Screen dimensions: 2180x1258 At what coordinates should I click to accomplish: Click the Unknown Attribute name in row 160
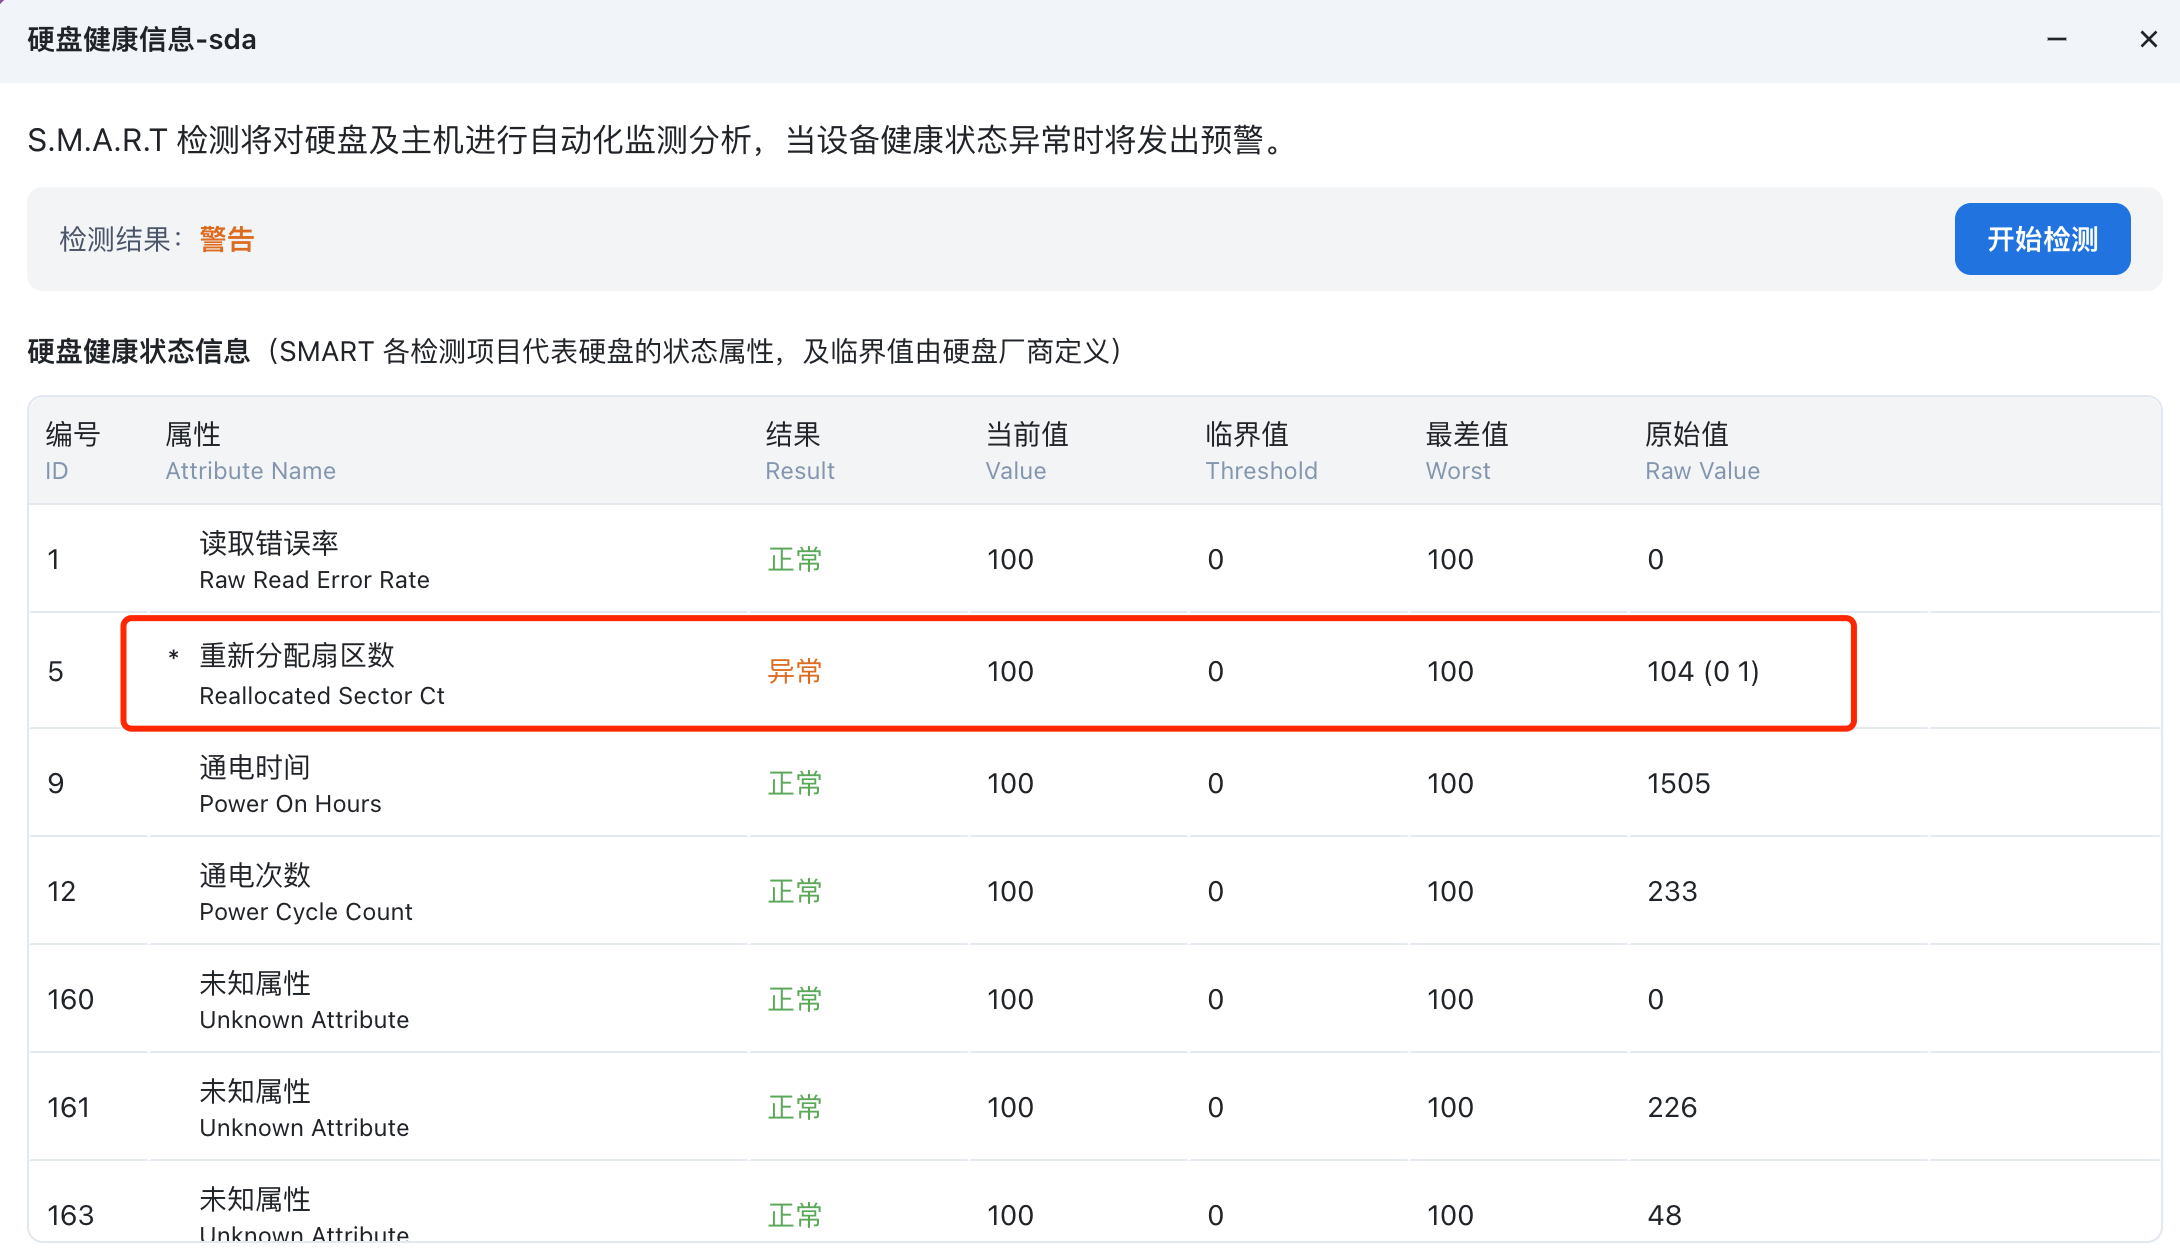coord(304,1000)
